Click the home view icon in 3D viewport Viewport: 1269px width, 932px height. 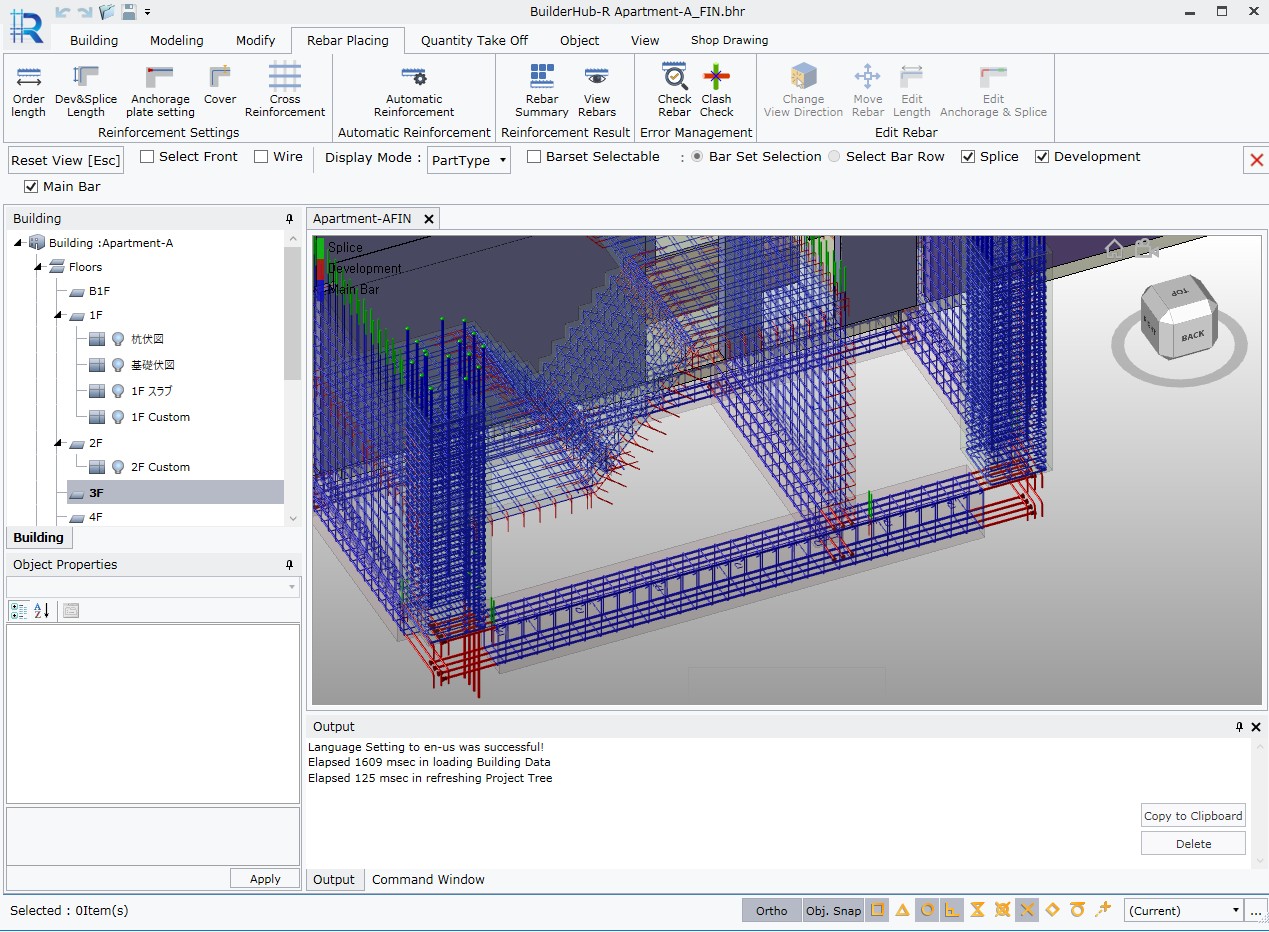pyautogui.click(x=1115, y=249)
